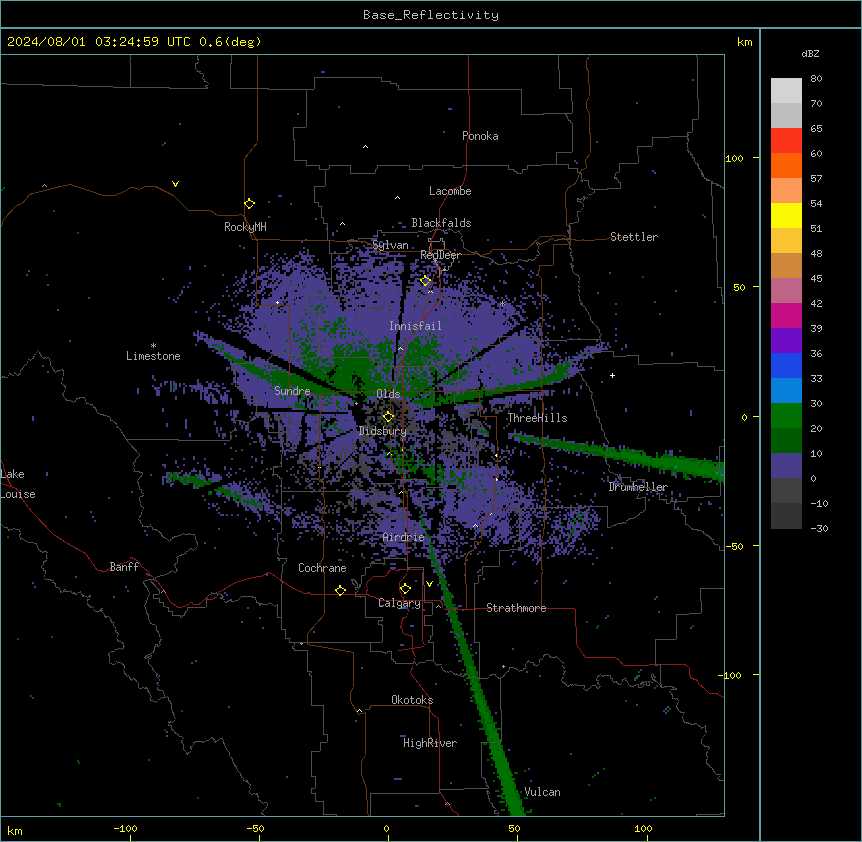This screenshot has width=862, height=842.
Task: Click the yellow diamond marker above Calgary label
Action: 405,589
